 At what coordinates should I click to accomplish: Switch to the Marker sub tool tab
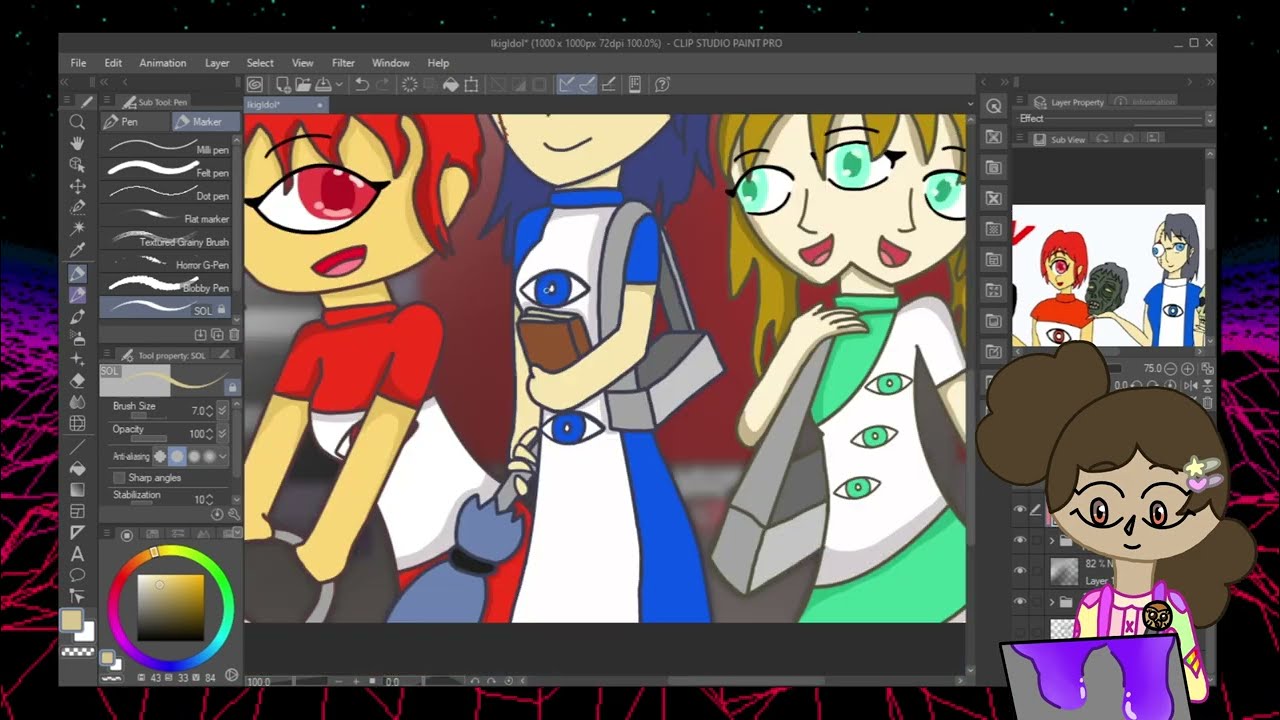click(206, 122)
